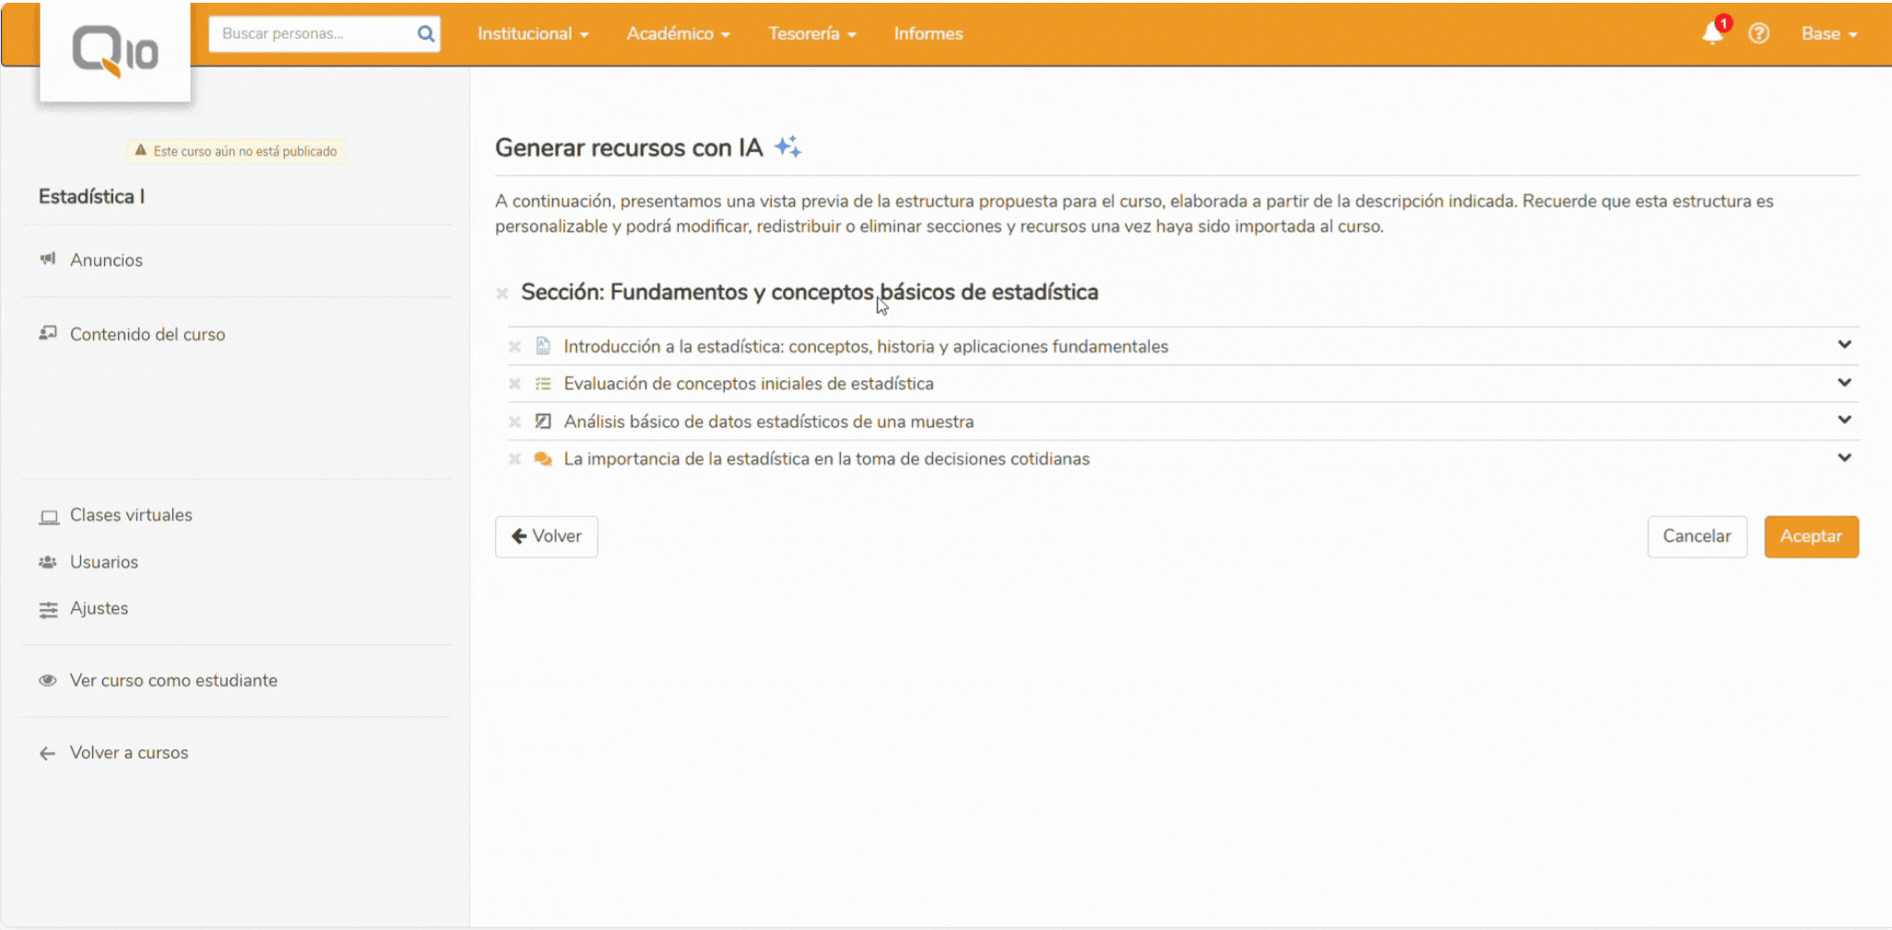Open the help question mark icon
Screen dimensions: 1892x930
pyautogui.click(x=1758, y=34)
